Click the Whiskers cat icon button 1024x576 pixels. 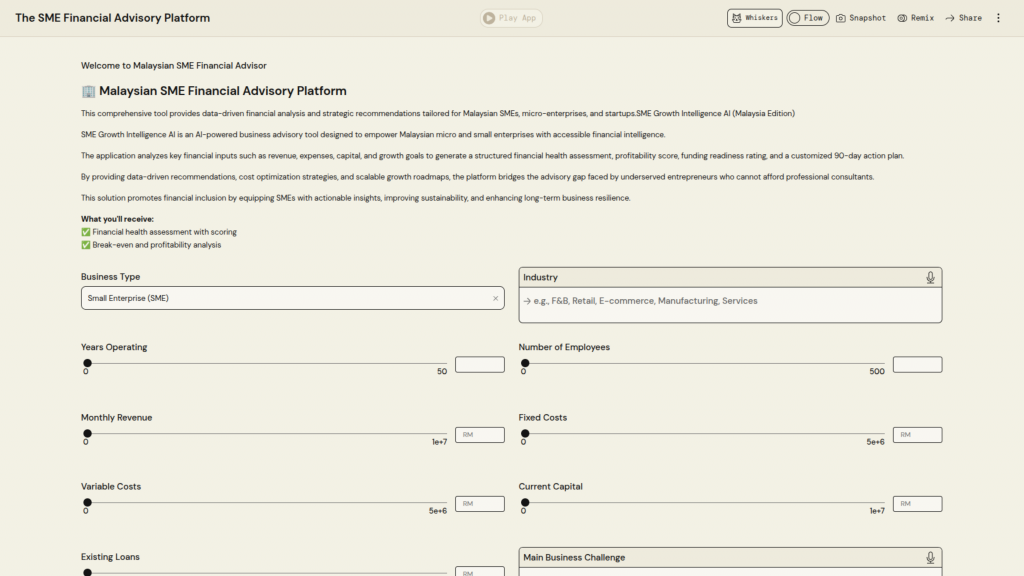coord(754,18)
